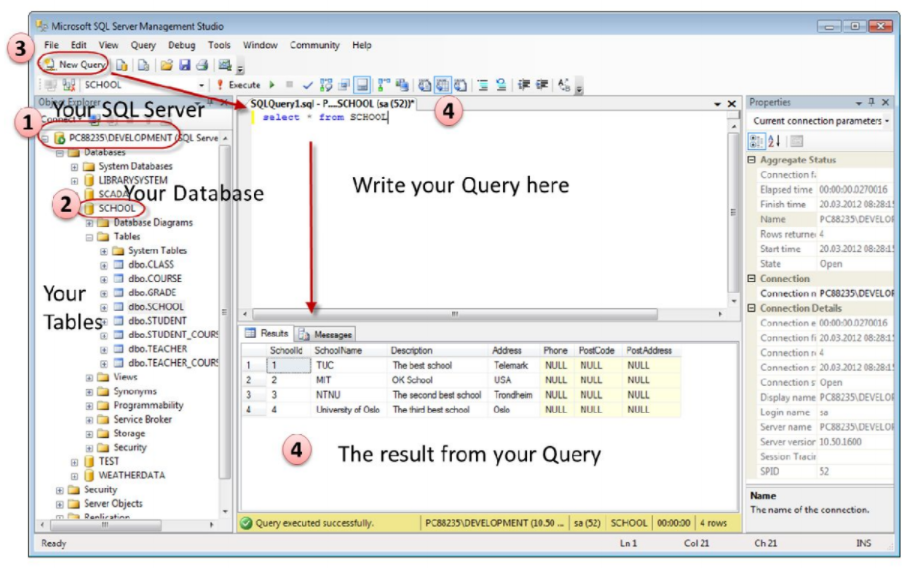The width and height of the screenshot is (918, 568).
Task: Click Specify Values for Template Parameters icon
Action: click(x=564, y=85)
